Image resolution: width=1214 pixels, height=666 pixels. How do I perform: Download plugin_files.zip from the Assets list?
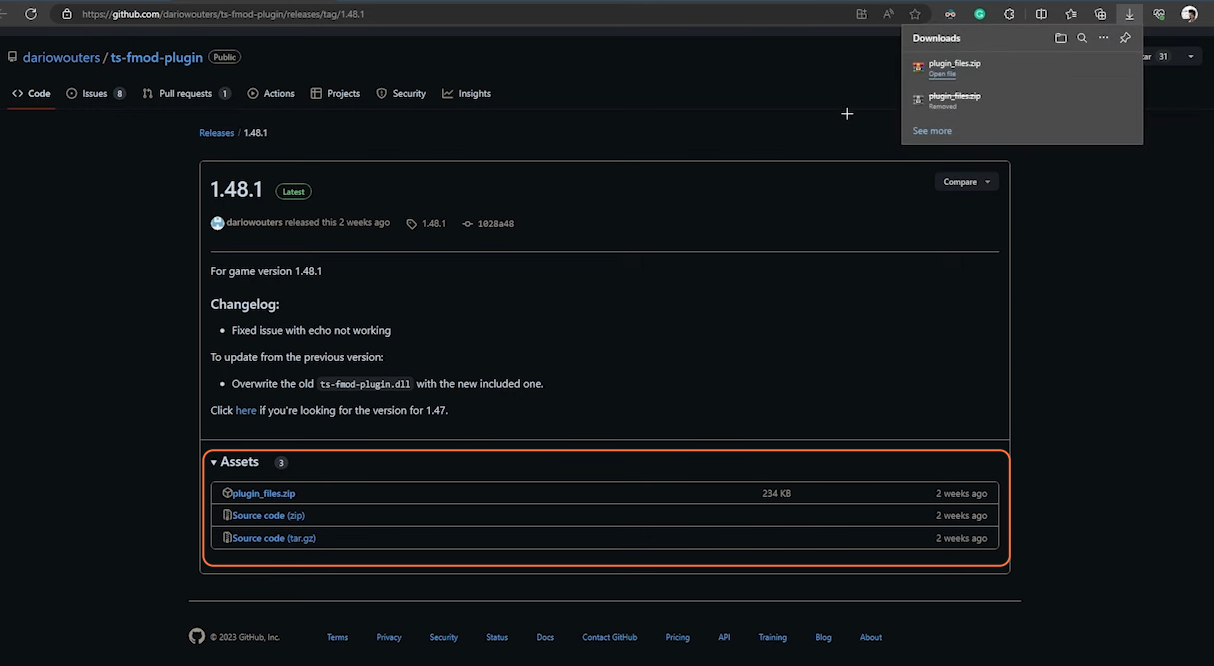pos(264,493)
